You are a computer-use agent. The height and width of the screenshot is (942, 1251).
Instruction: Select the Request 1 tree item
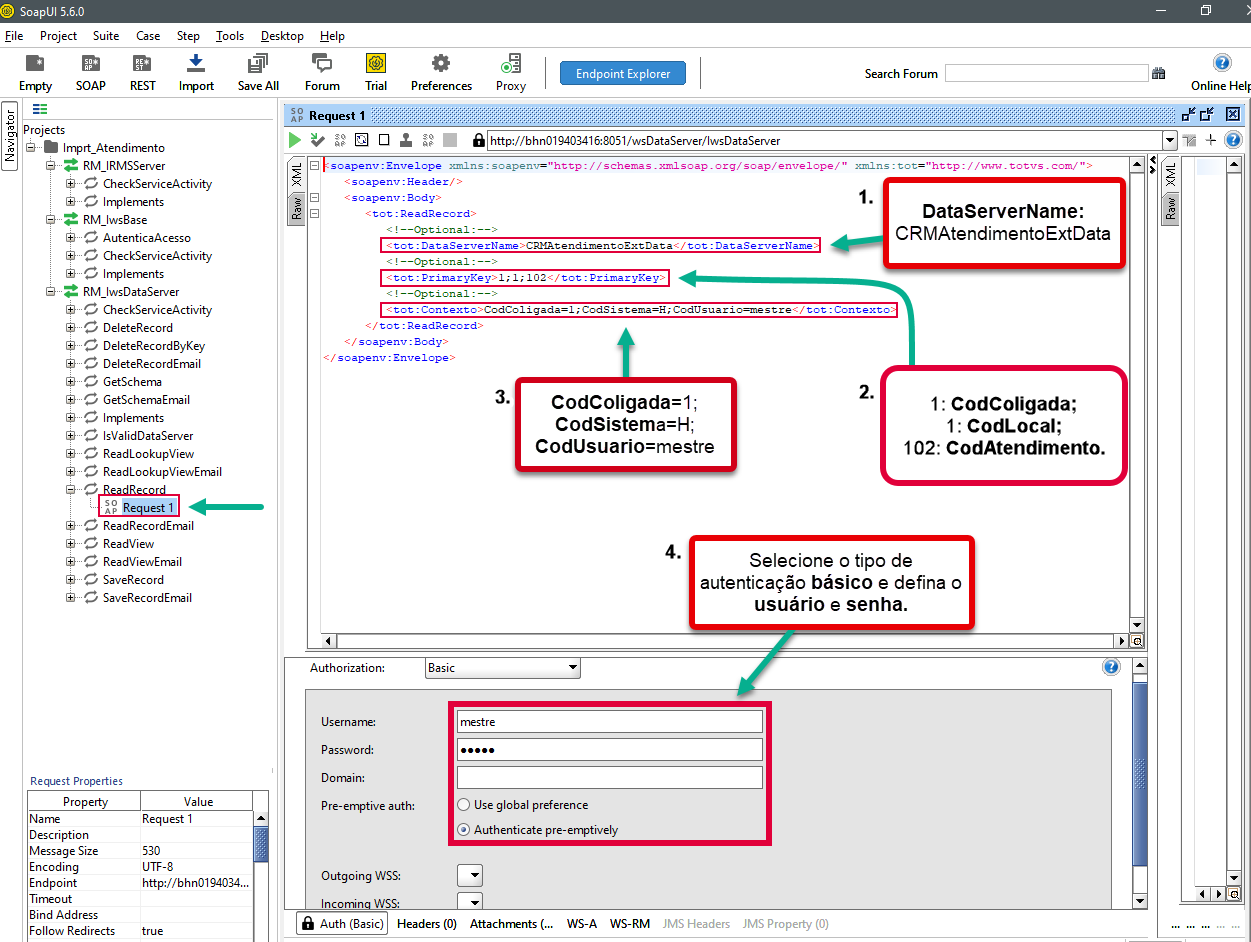click(x=148, y=508)
